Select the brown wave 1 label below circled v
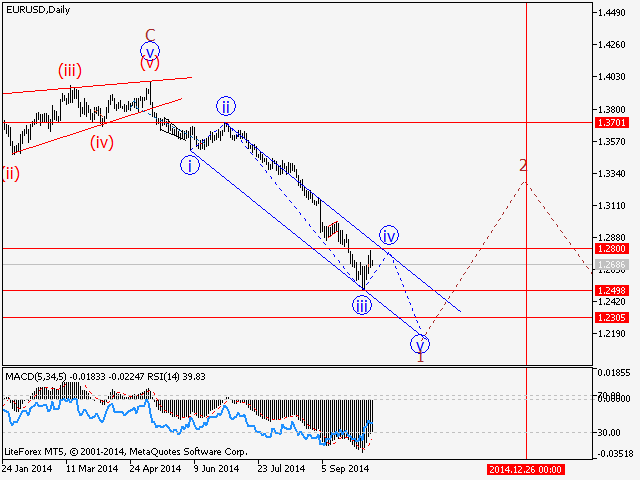Screen dimensions: 640x480 420,356
